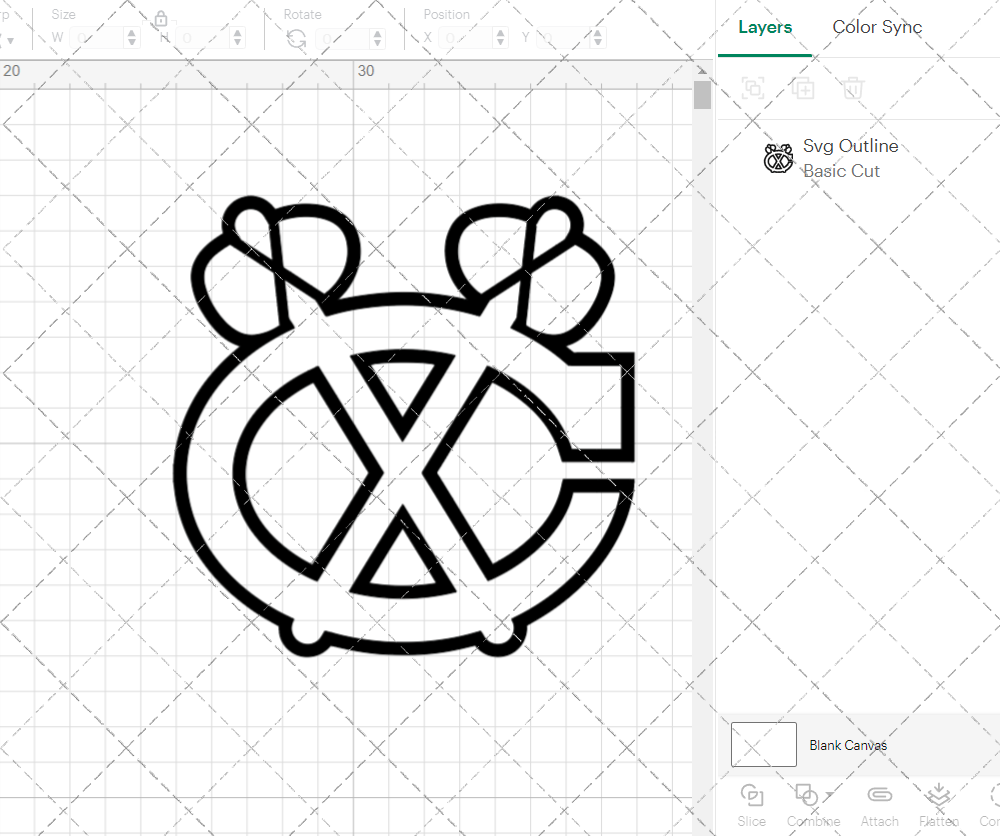Click the Width size input field
Screen dimensions: 1000x836
point(97,38)
